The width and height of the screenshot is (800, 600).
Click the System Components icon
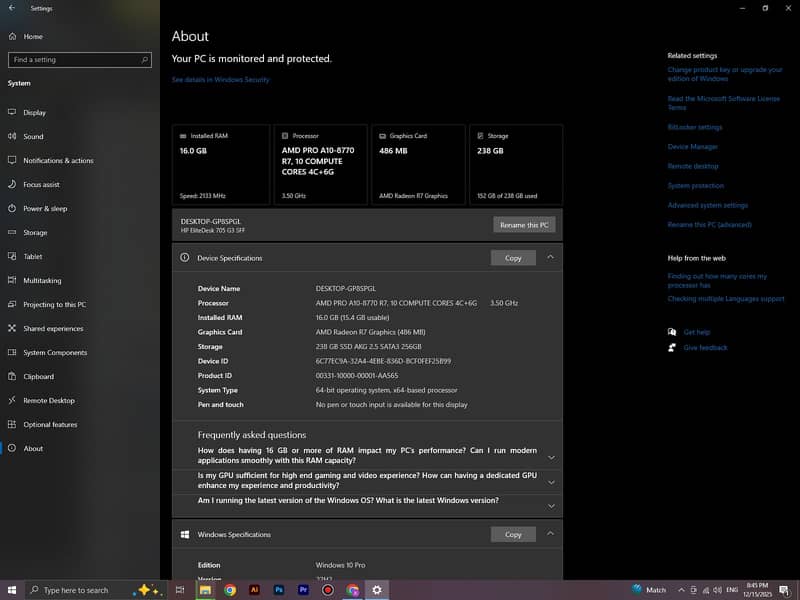pos(12,352)
